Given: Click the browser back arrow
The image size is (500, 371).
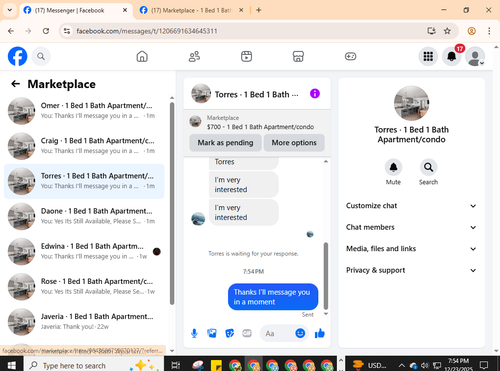Looking at the screenshot, I should (11, 31).
